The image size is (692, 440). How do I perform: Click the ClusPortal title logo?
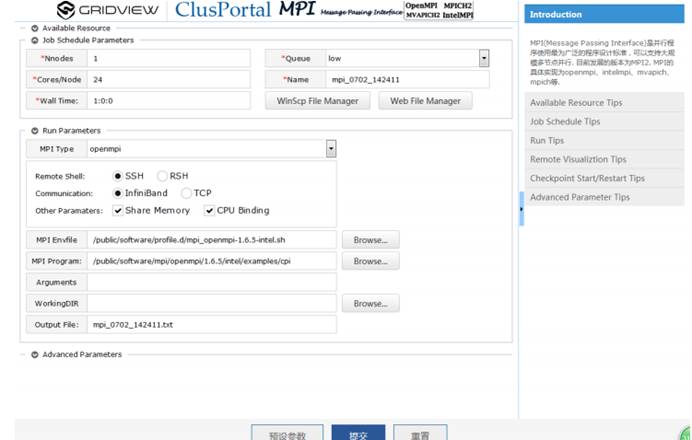tap(223, 10)
